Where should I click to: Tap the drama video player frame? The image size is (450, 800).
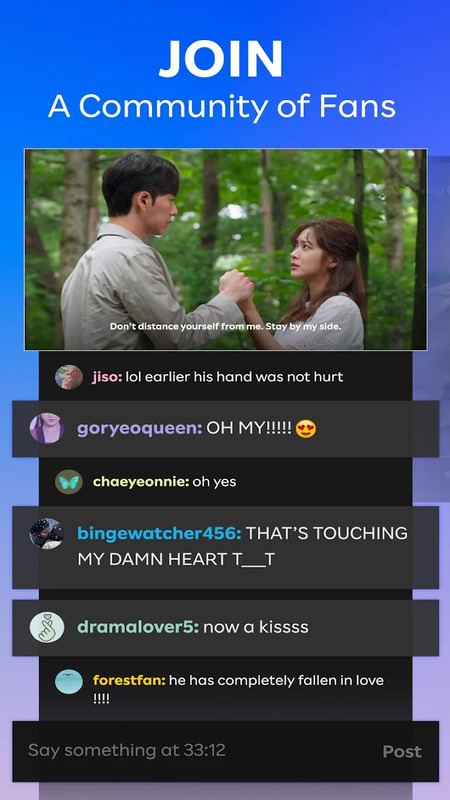pyautogui.click(x=226, y=249)
